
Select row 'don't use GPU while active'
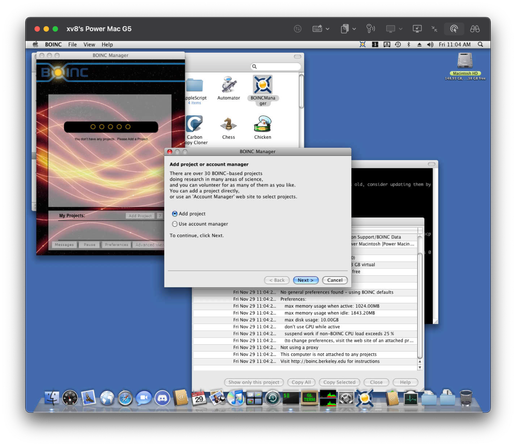[305, 327]
